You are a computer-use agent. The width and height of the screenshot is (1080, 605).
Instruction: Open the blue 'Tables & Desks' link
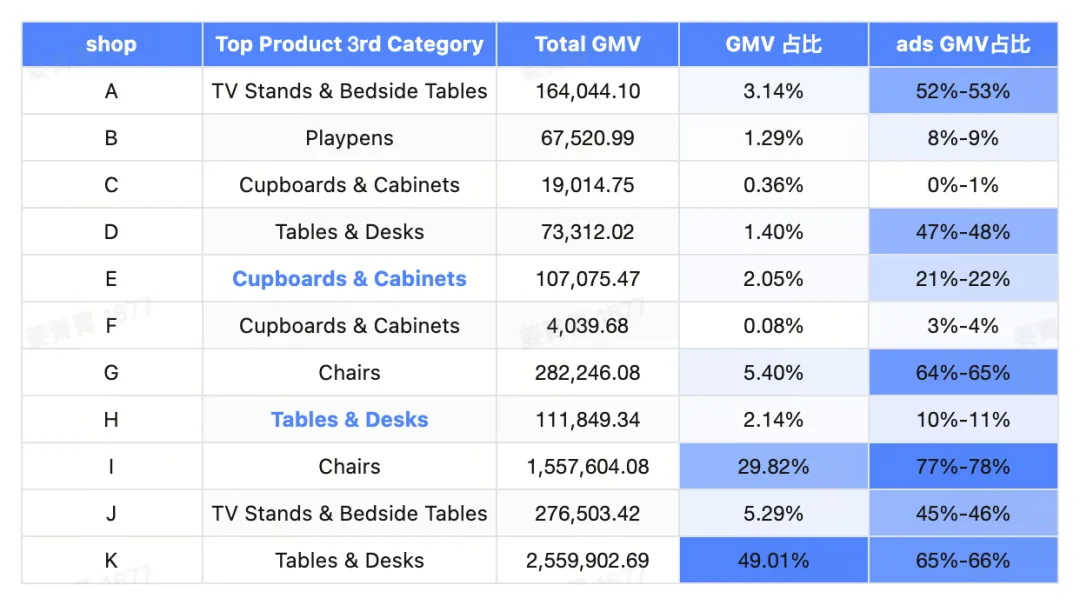point(349,420)
